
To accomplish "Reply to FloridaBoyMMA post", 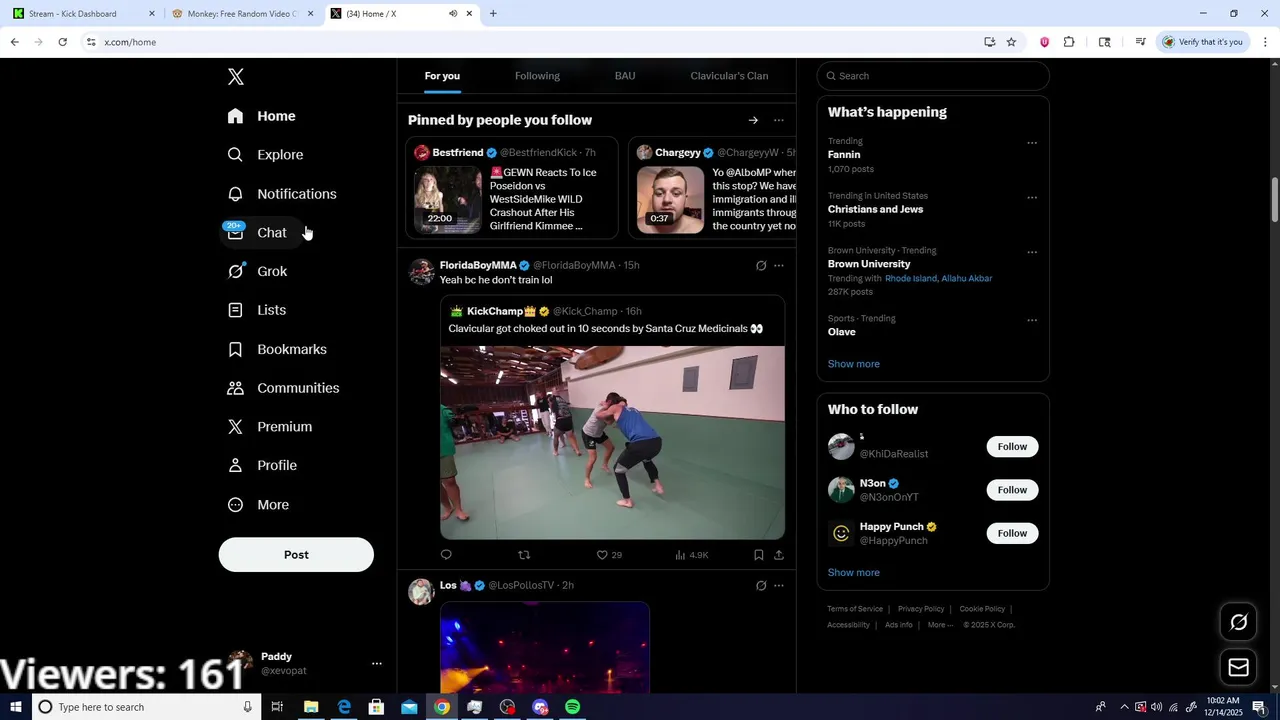I will [446, 555].
